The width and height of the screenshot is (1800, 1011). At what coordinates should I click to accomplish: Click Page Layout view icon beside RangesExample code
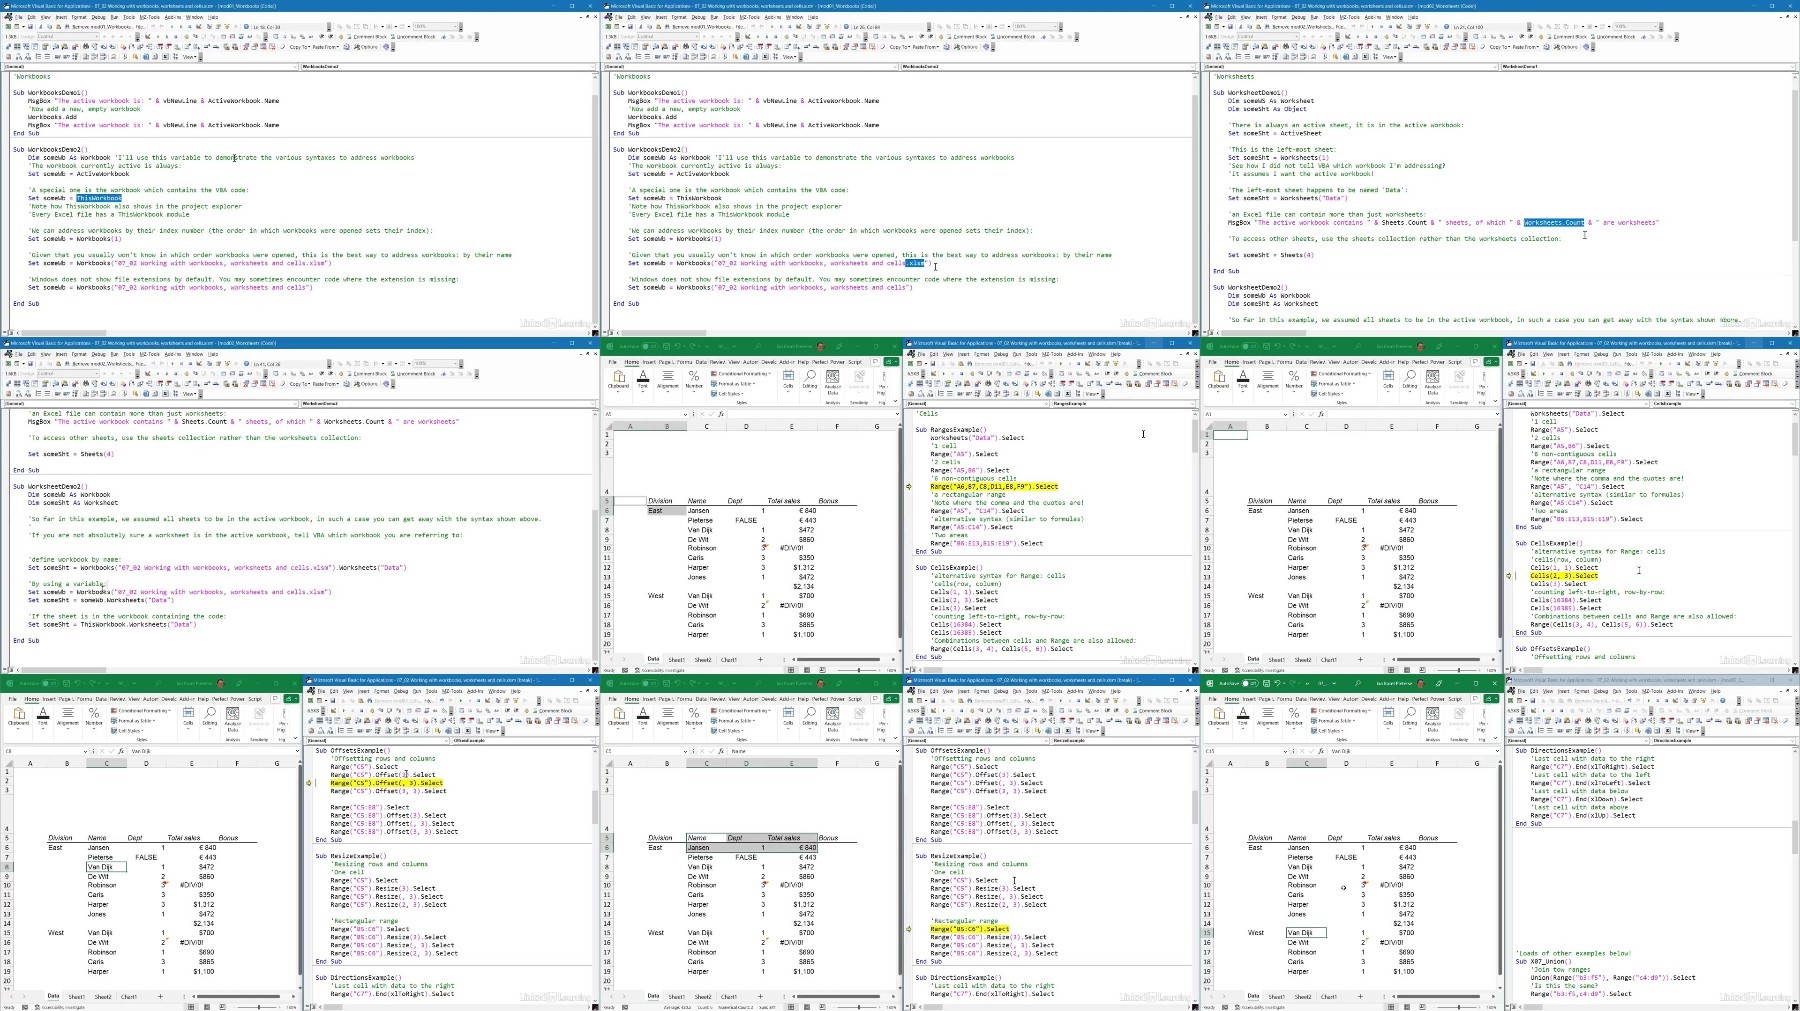tap(807, 670)
